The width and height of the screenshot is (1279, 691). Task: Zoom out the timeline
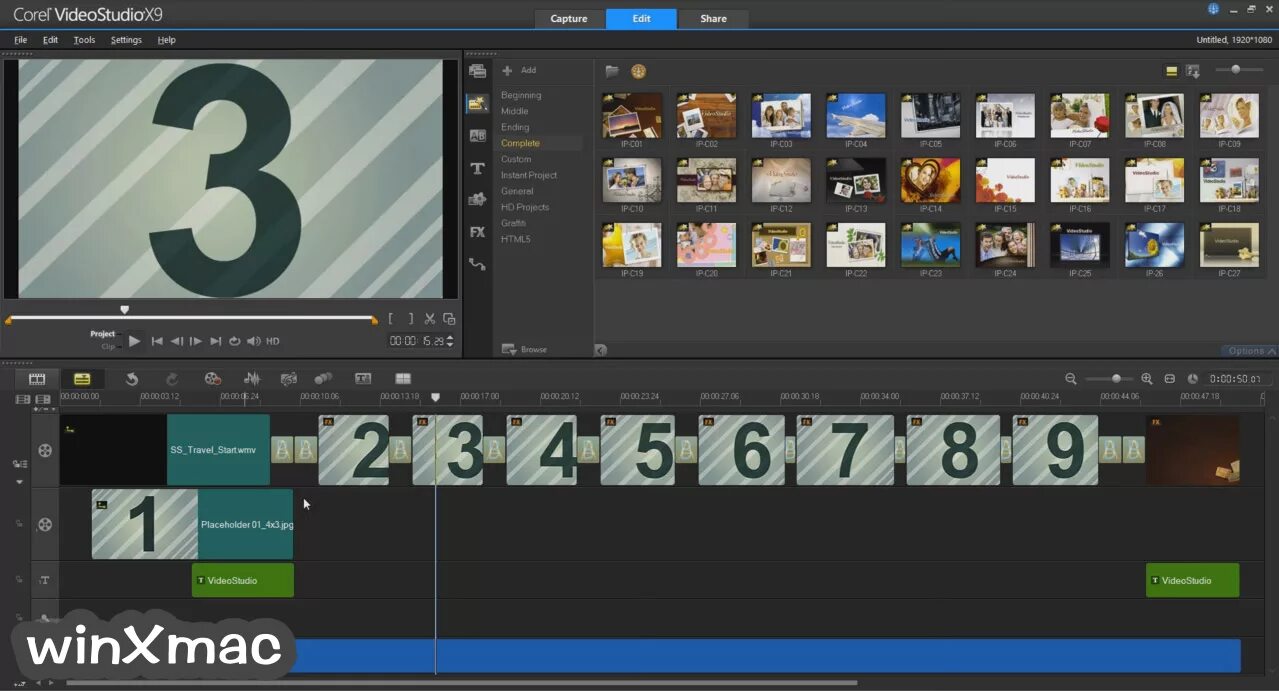1071,379
